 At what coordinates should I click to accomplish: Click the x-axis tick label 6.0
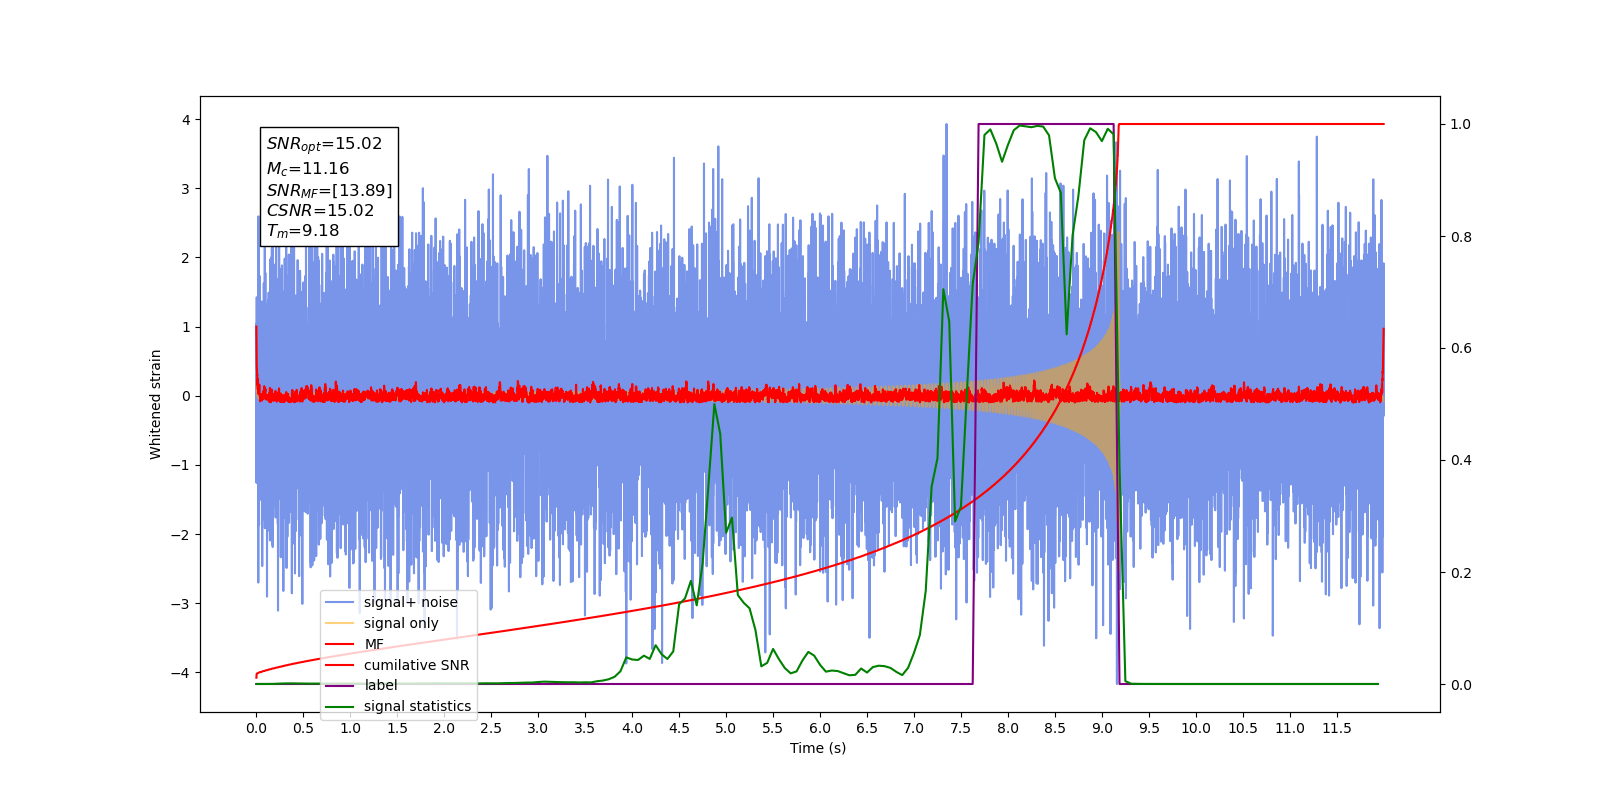tap(820, 728)
